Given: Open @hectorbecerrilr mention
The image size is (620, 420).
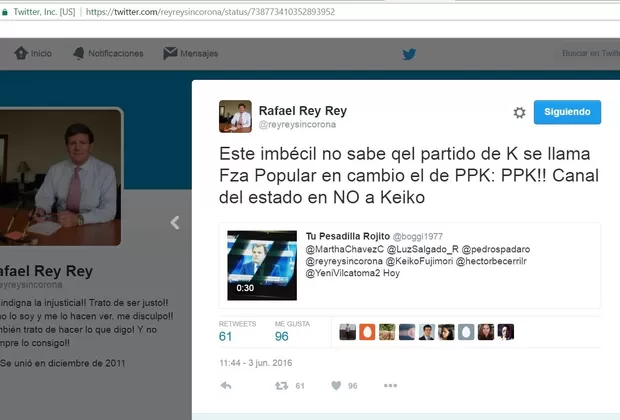Looking at the screenshot, I should point(491,261).
